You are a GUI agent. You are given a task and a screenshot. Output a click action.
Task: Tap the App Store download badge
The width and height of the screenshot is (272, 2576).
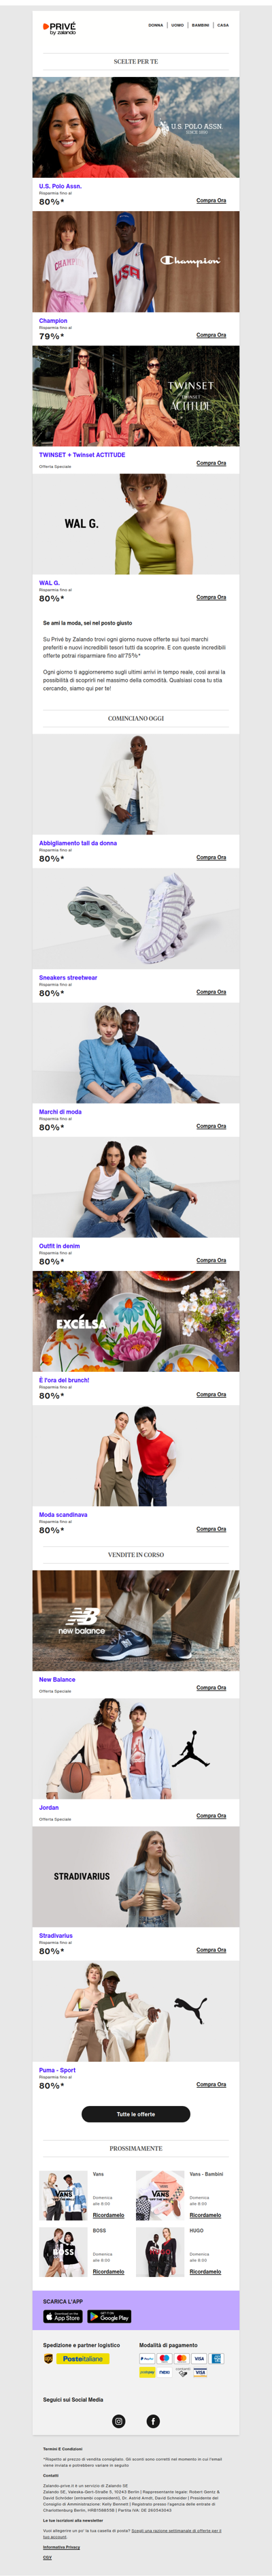(x=62, y=2316)
